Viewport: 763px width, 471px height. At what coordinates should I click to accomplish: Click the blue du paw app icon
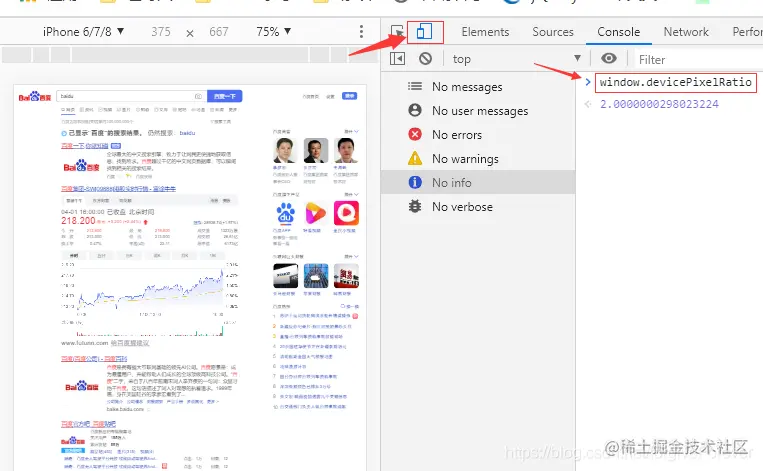(x=286, y=213)
